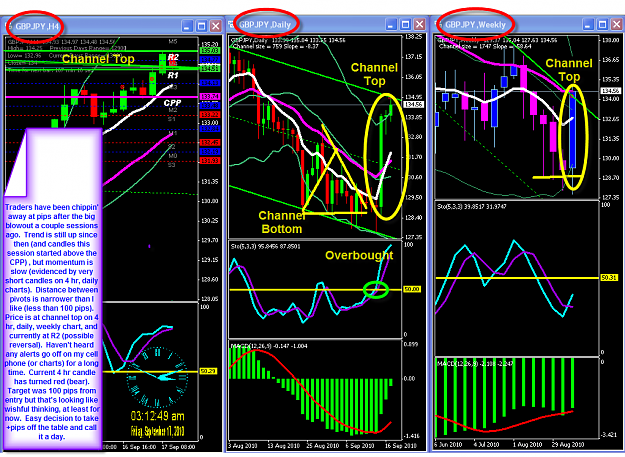Viewport: 625px width, 457px height.
Task: Click the 'Channel Top' label on the H4 chart
Action: coord(98,59)
